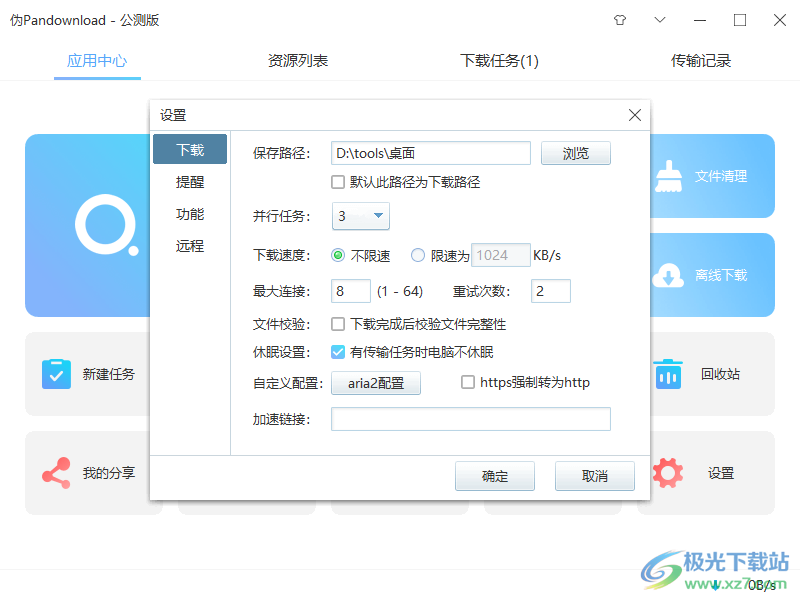Click the gift icon in title bar

point(620,20)
